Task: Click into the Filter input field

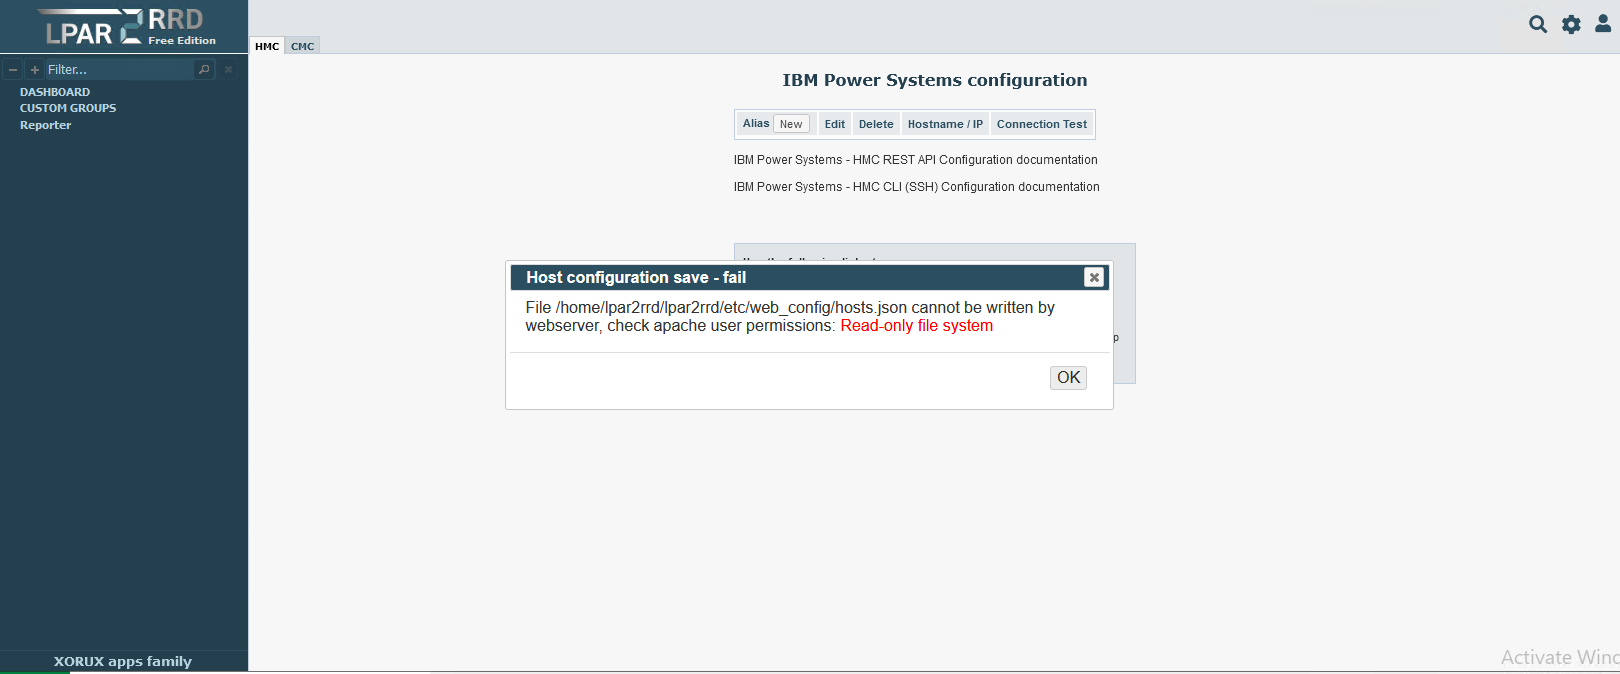Action: [x=118, y=69]
